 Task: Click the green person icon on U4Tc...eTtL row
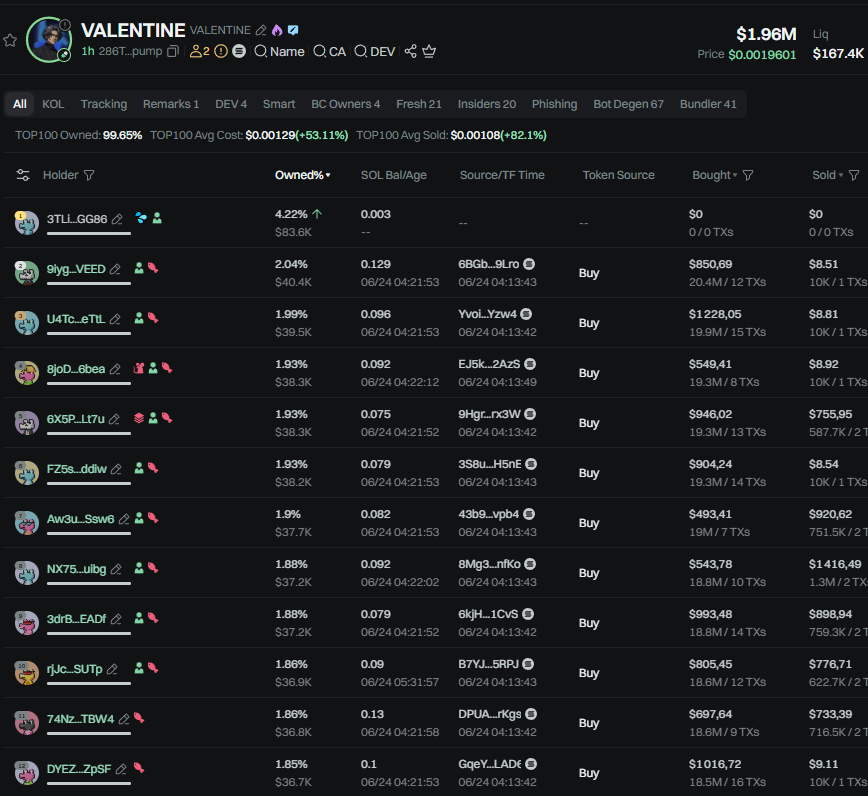tap(139, 318)
